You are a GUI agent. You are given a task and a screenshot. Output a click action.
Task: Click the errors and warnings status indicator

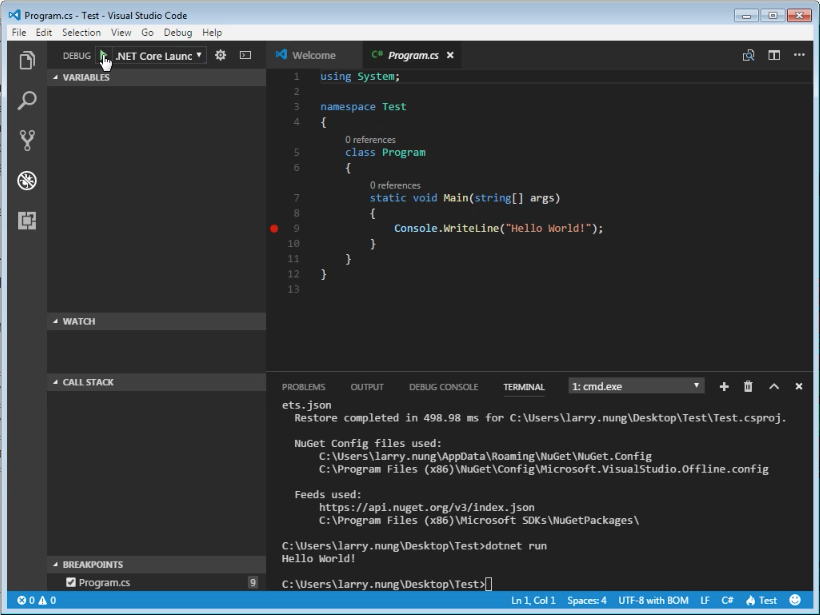(37, 600)
